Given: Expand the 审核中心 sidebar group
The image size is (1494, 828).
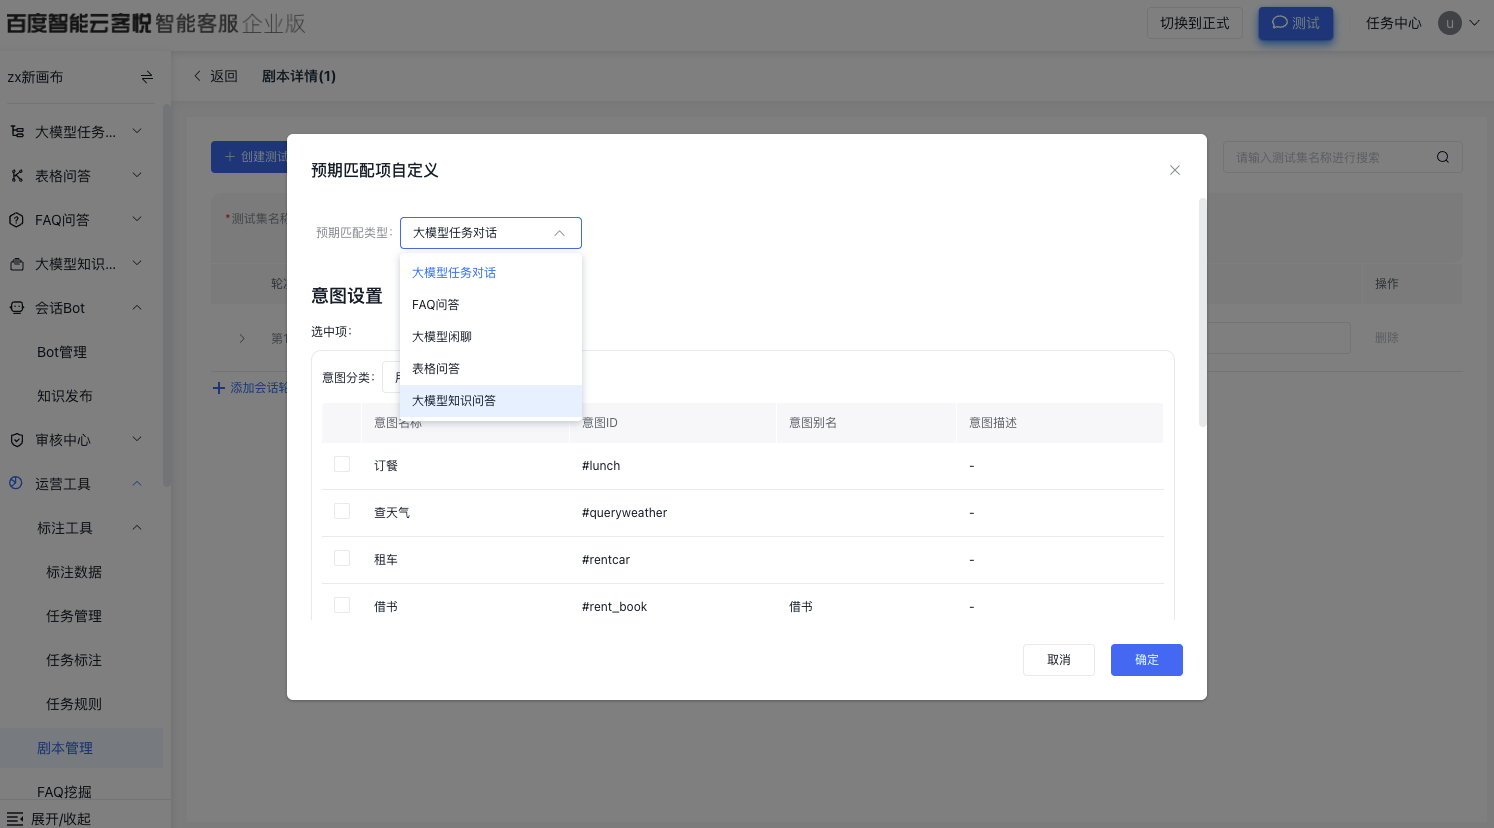Looking at the screenshot, I should pyautogui.click(x=137, y=439).
